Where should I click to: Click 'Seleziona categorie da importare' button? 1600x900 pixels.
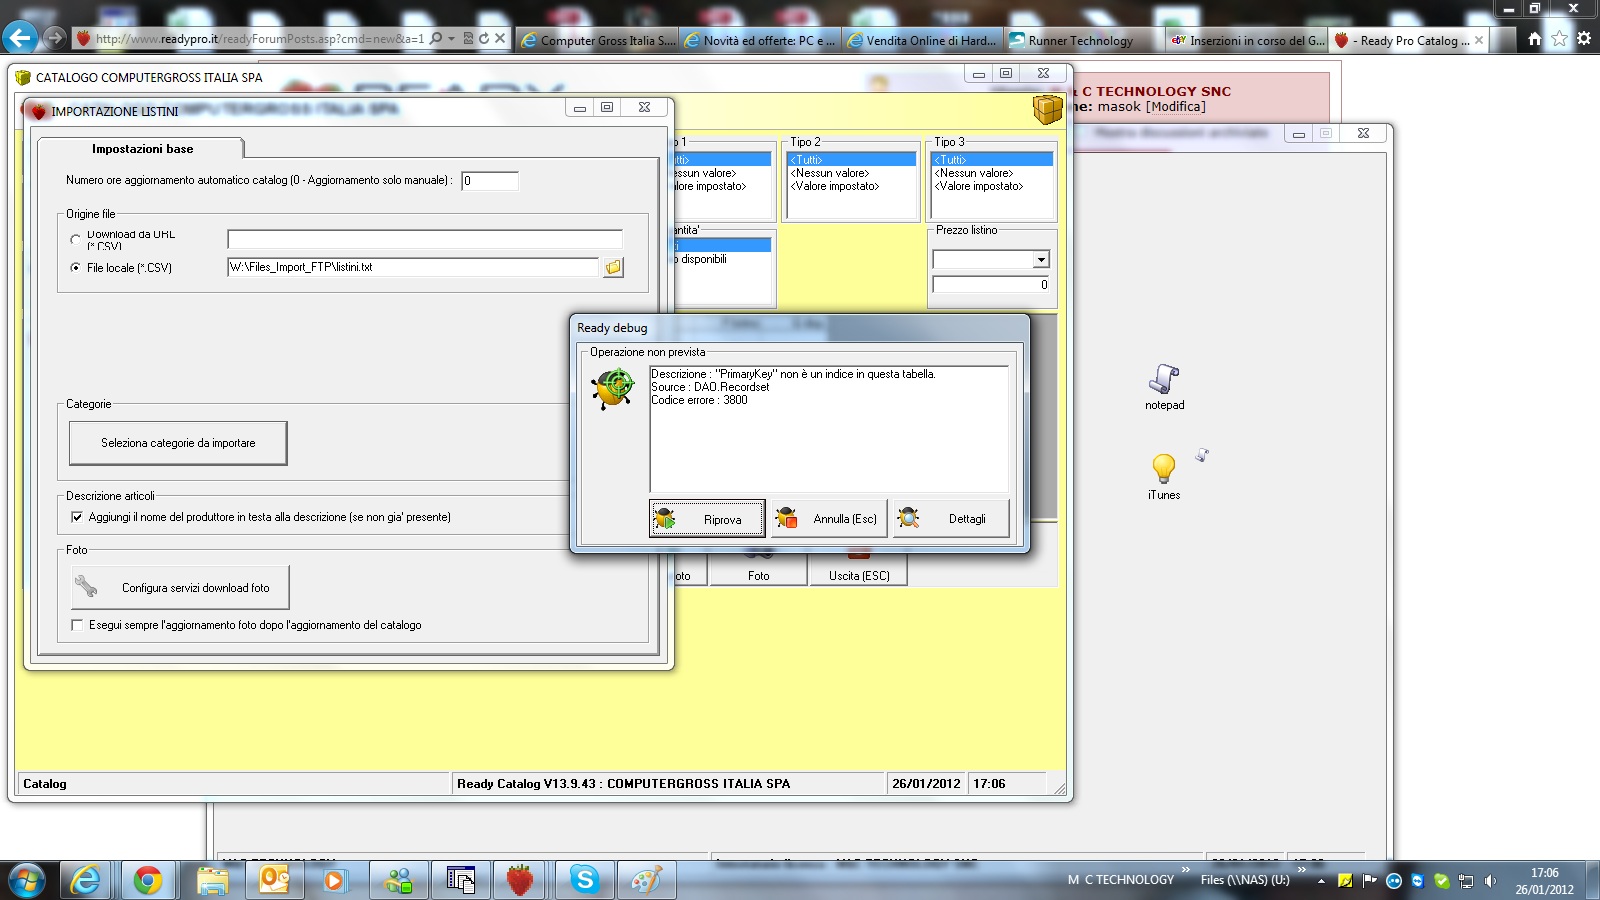[x=178, y=443]
